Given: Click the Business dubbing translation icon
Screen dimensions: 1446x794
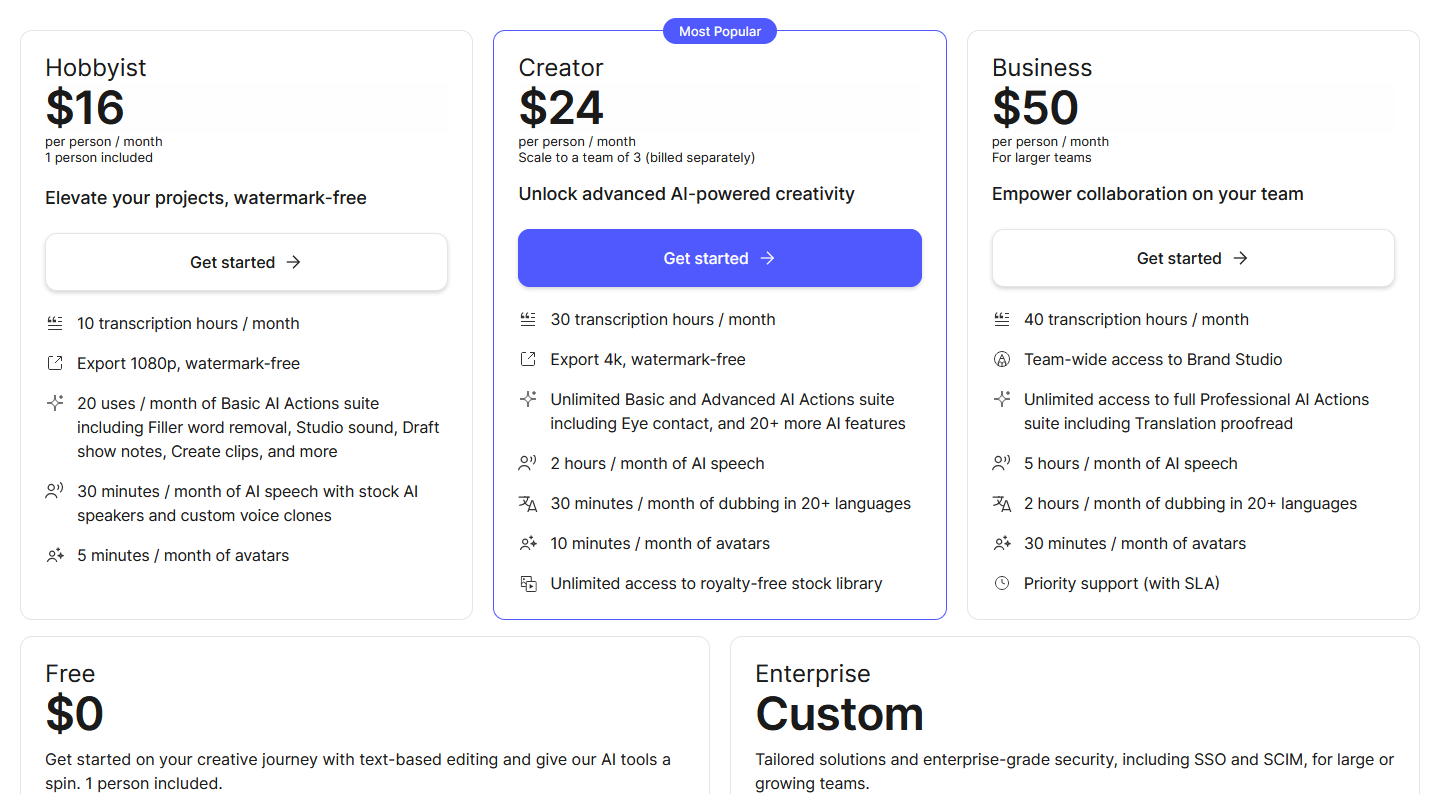Looking at the screenshot, I should point(1002,503).
